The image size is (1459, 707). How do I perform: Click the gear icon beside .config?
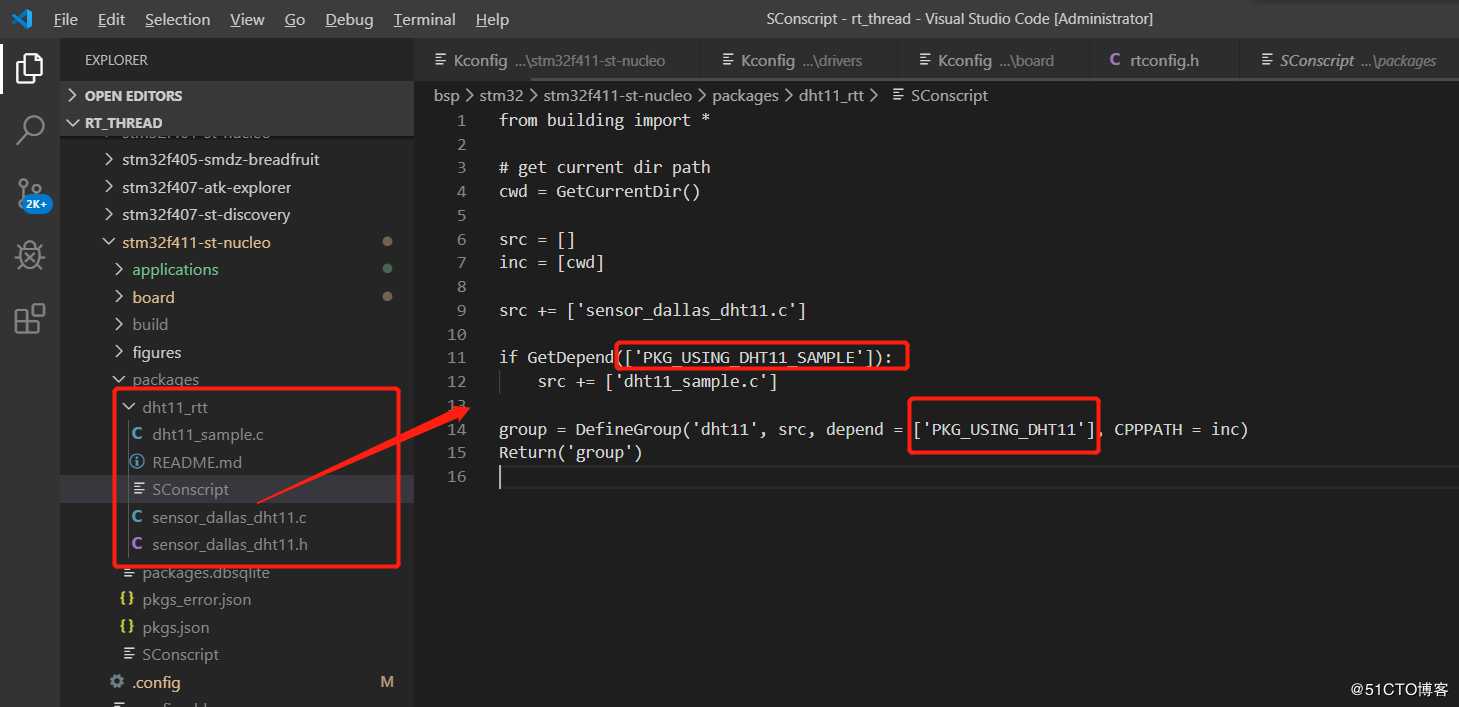click(117, 682)
